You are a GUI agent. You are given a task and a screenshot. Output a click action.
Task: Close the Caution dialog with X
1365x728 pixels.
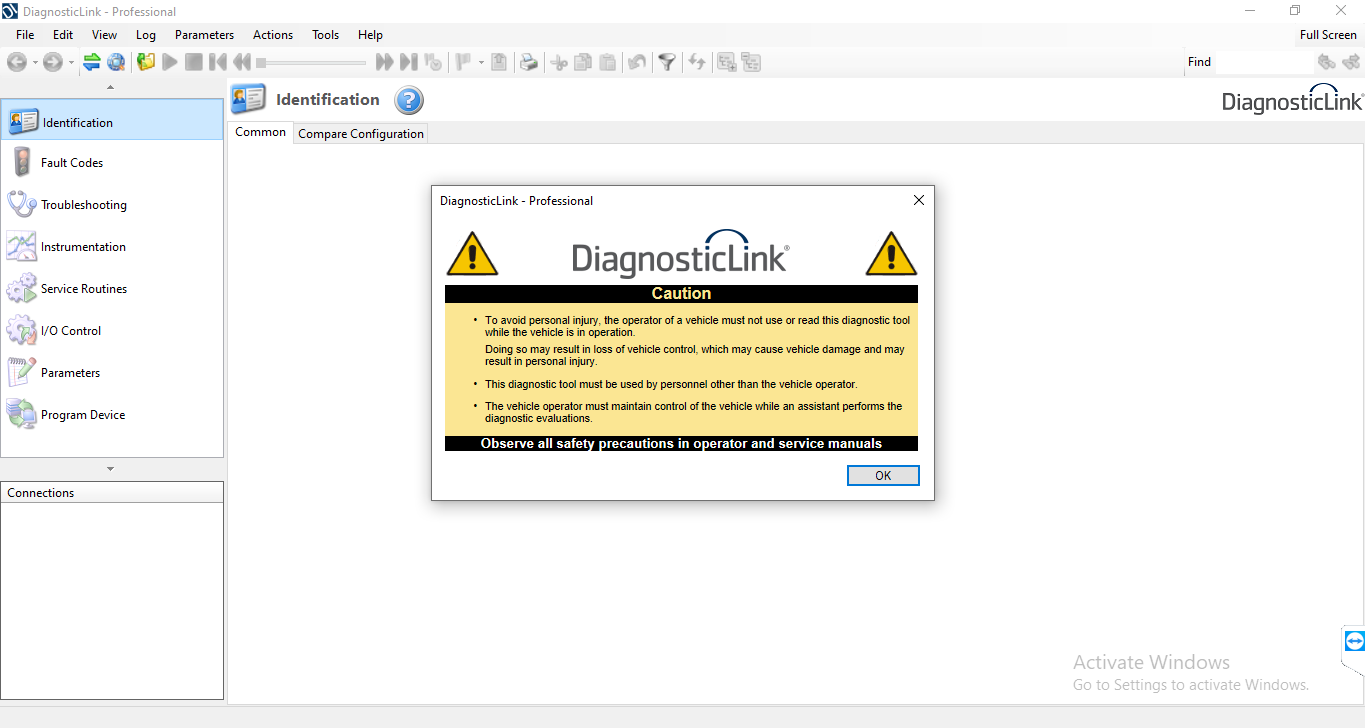[919, 200]
